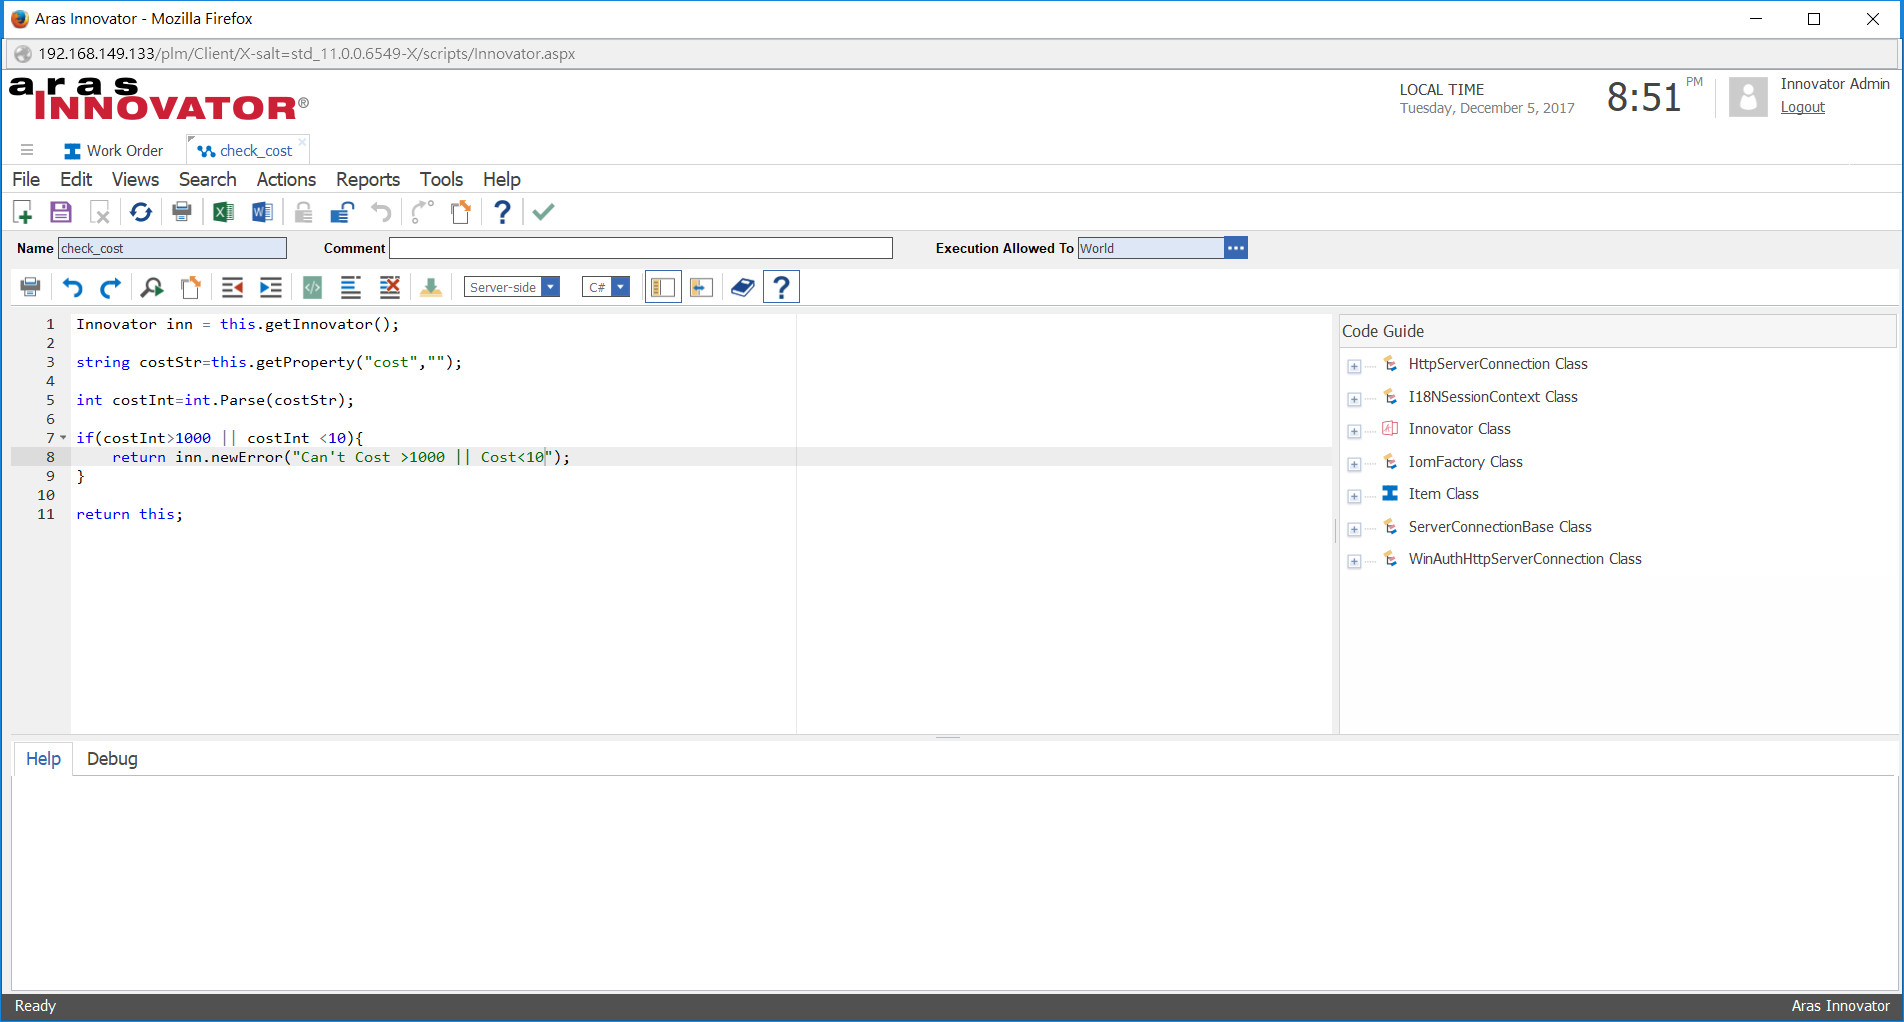Click the grayed-out Delete item icon
The height and width of the screenshot is (1022, 1904).
100,212
